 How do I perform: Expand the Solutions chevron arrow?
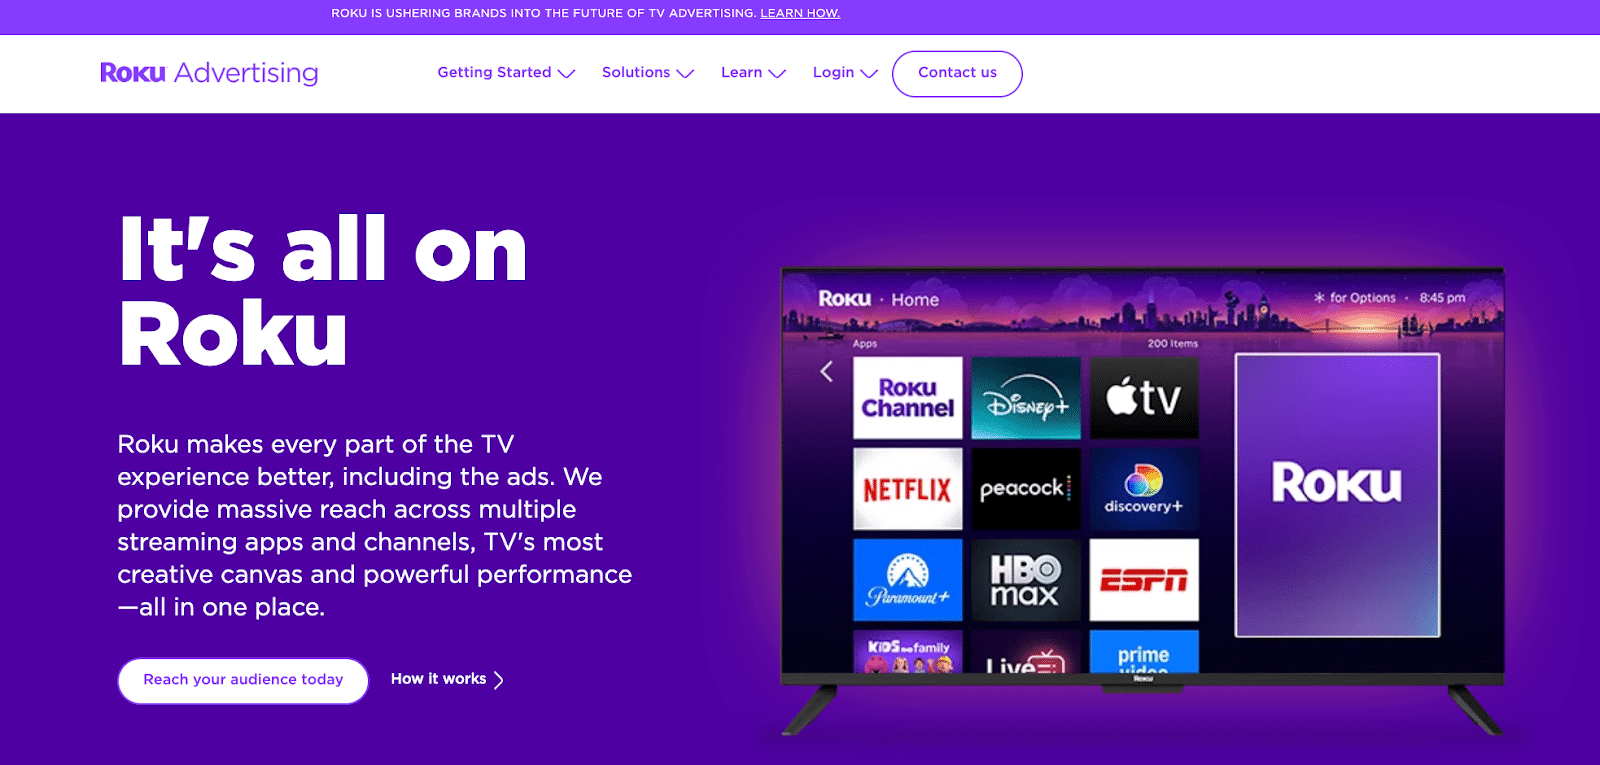(685, 74)
